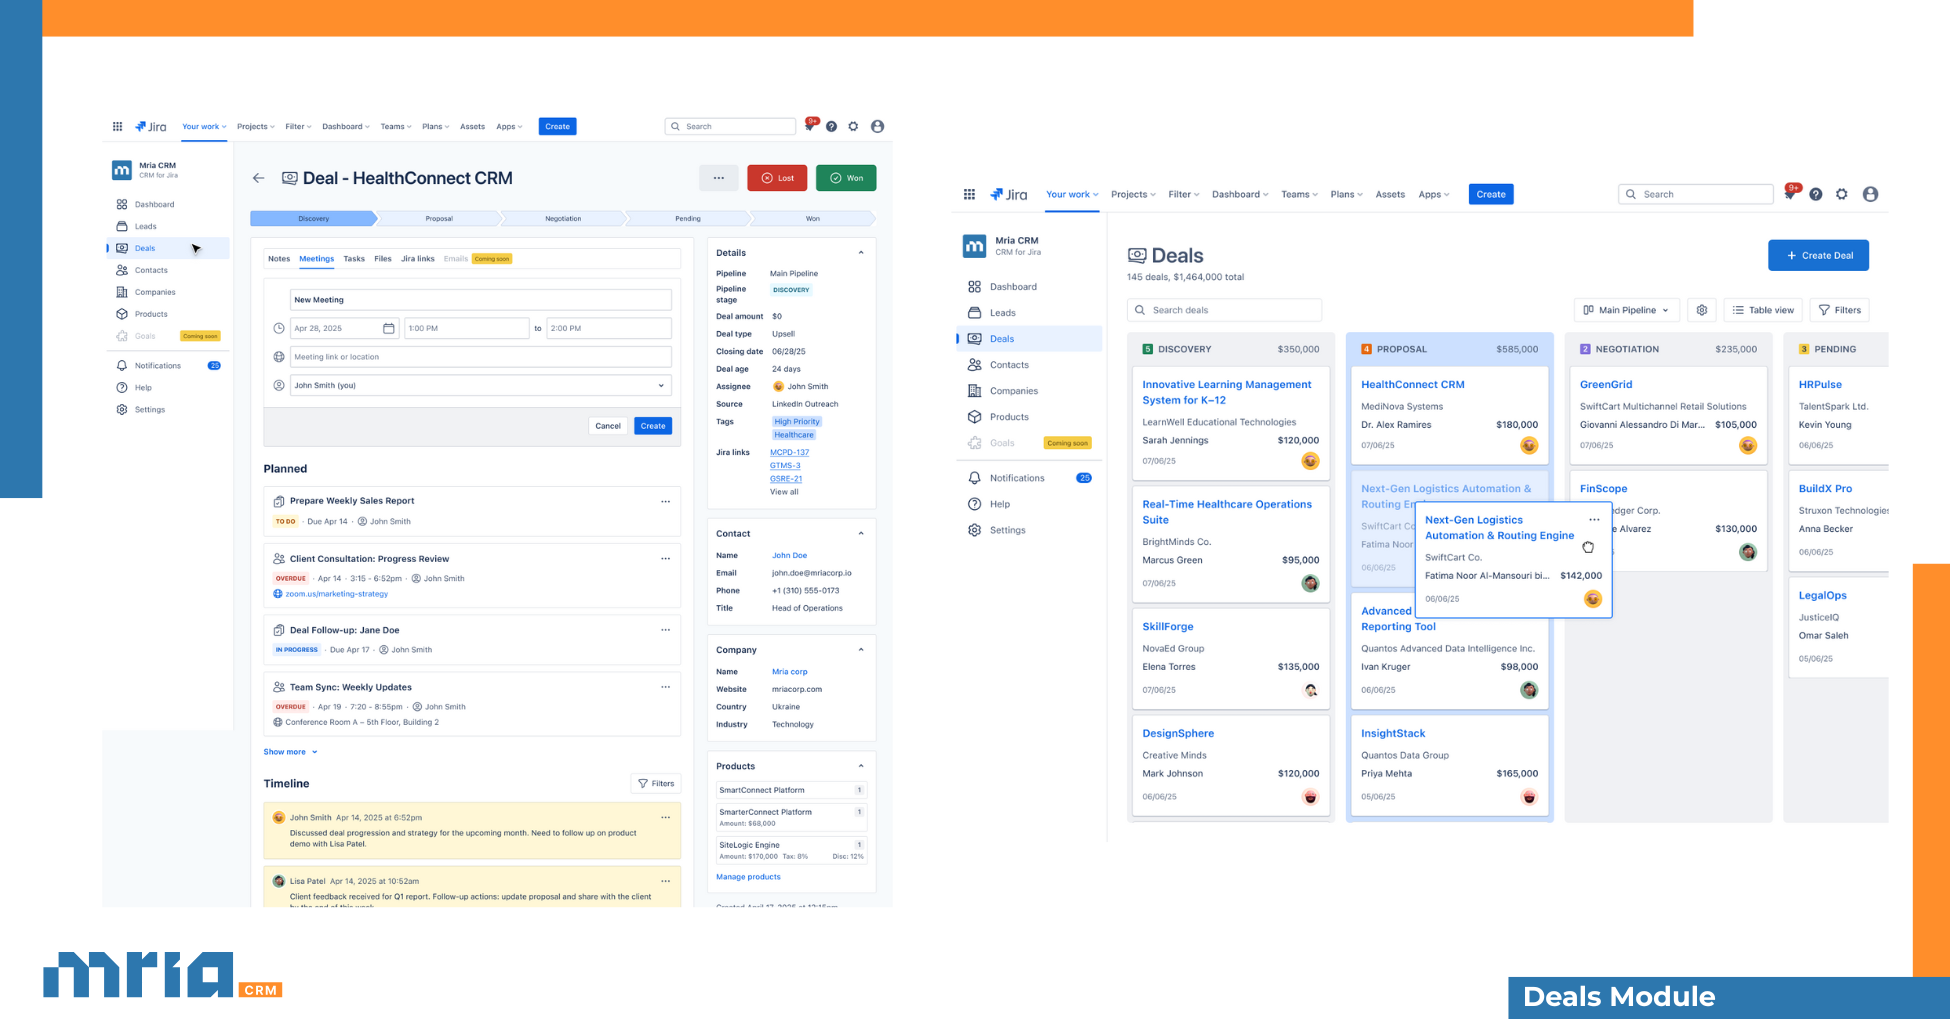Open Teams menu on Deals board page
1950x1019 pixels.
(1299, 194)
